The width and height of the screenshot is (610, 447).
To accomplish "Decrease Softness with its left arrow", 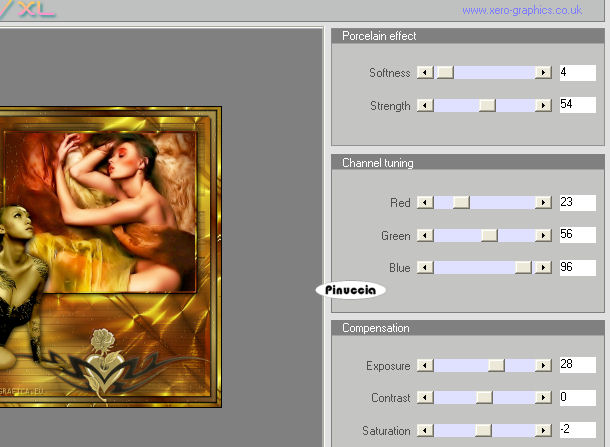I will pos(425,72).
